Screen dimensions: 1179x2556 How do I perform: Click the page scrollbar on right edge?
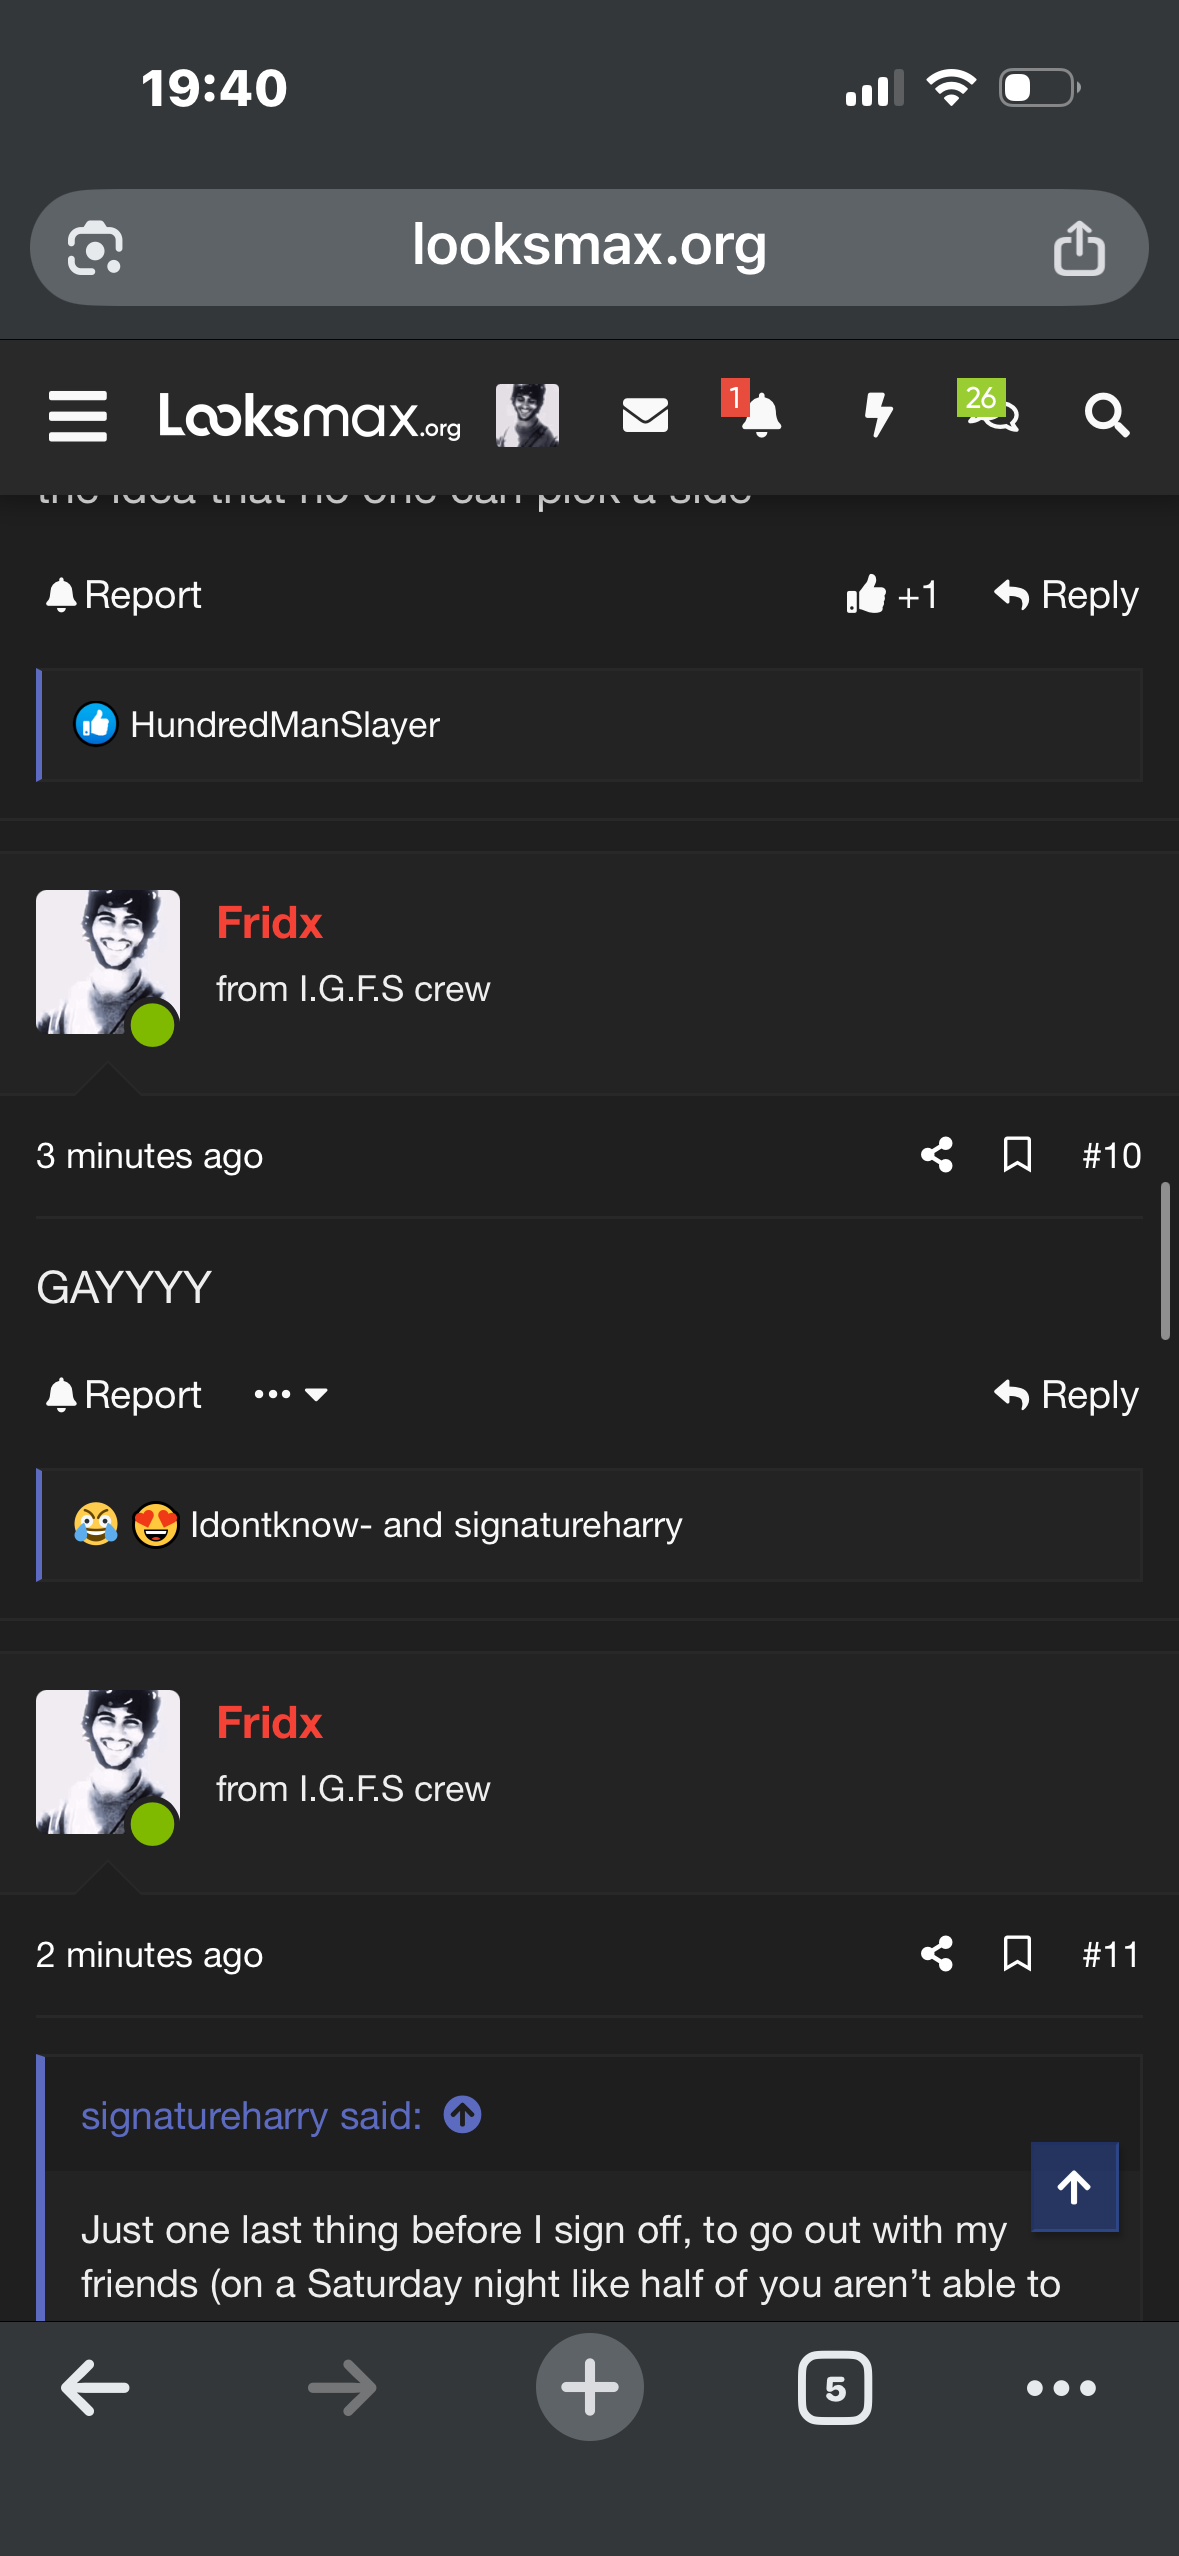coord(1165,1260)
